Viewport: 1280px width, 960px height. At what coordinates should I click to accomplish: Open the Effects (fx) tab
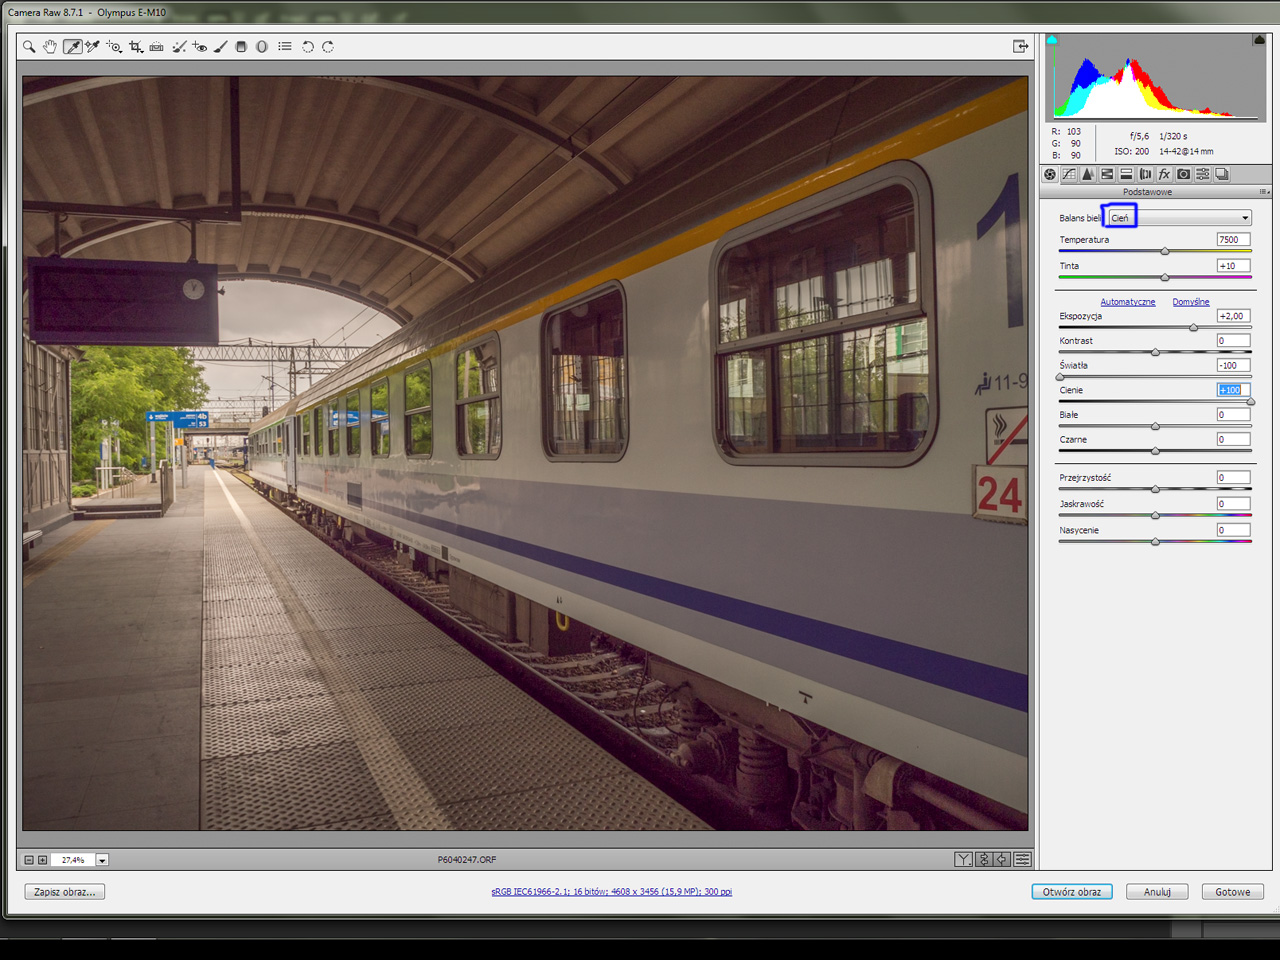[x=1164, y=174]
